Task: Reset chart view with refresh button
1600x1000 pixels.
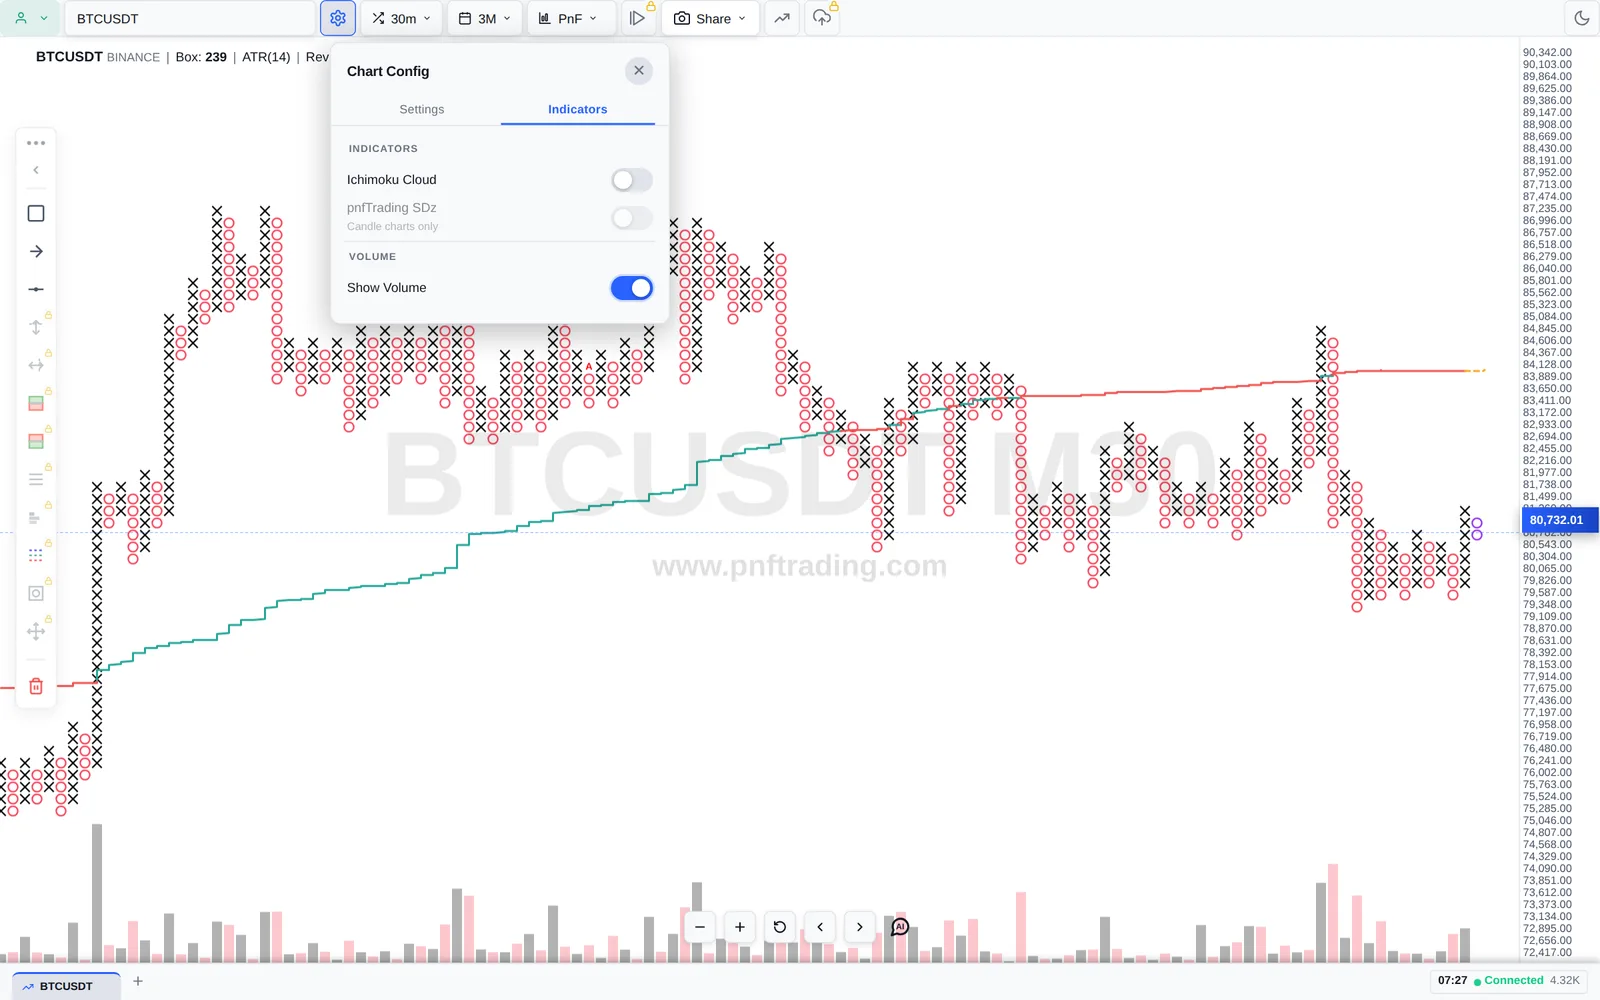Action: pos(780,927)
